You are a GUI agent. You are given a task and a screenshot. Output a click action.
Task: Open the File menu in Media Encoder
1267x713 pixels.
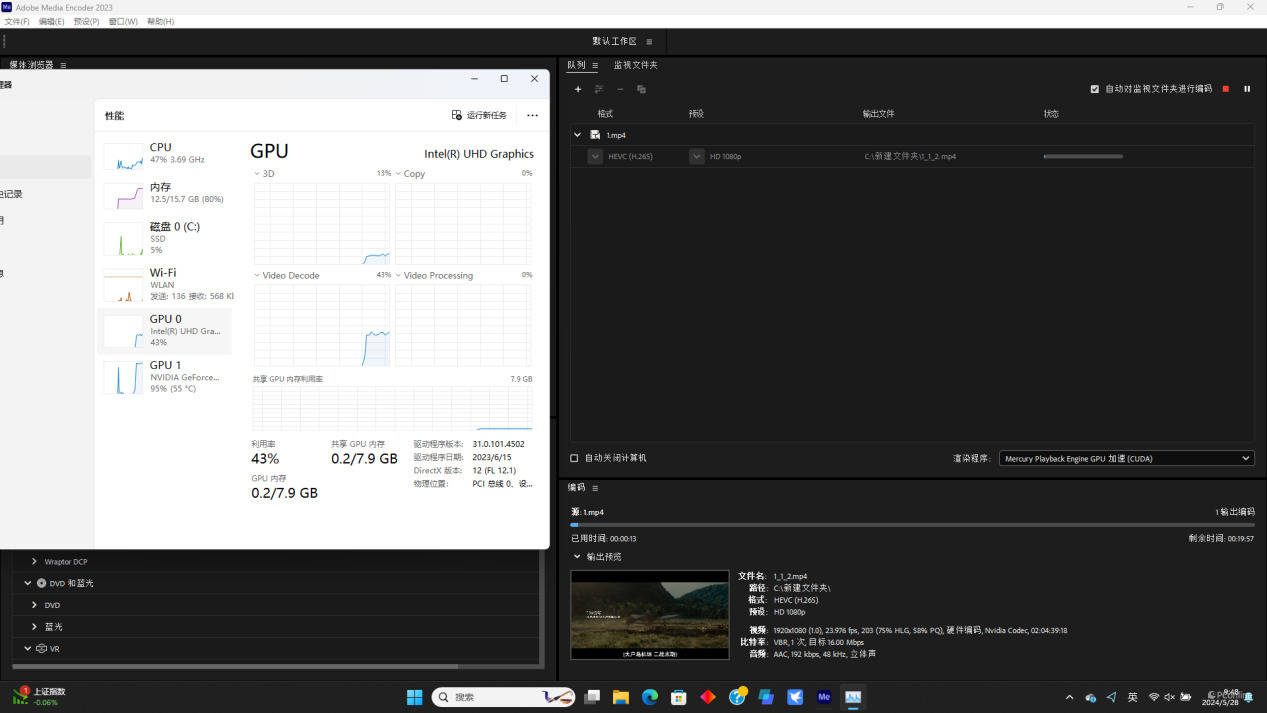click(17, 21)
